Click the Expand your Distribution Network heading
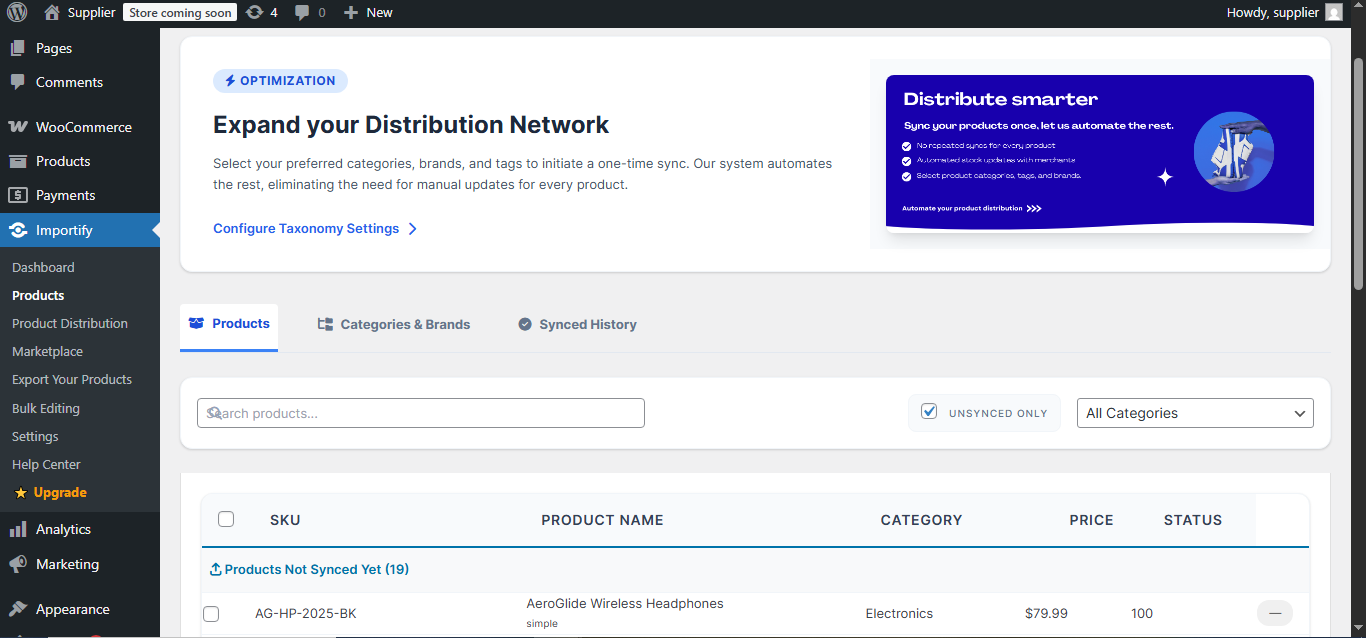 (411, 125)
